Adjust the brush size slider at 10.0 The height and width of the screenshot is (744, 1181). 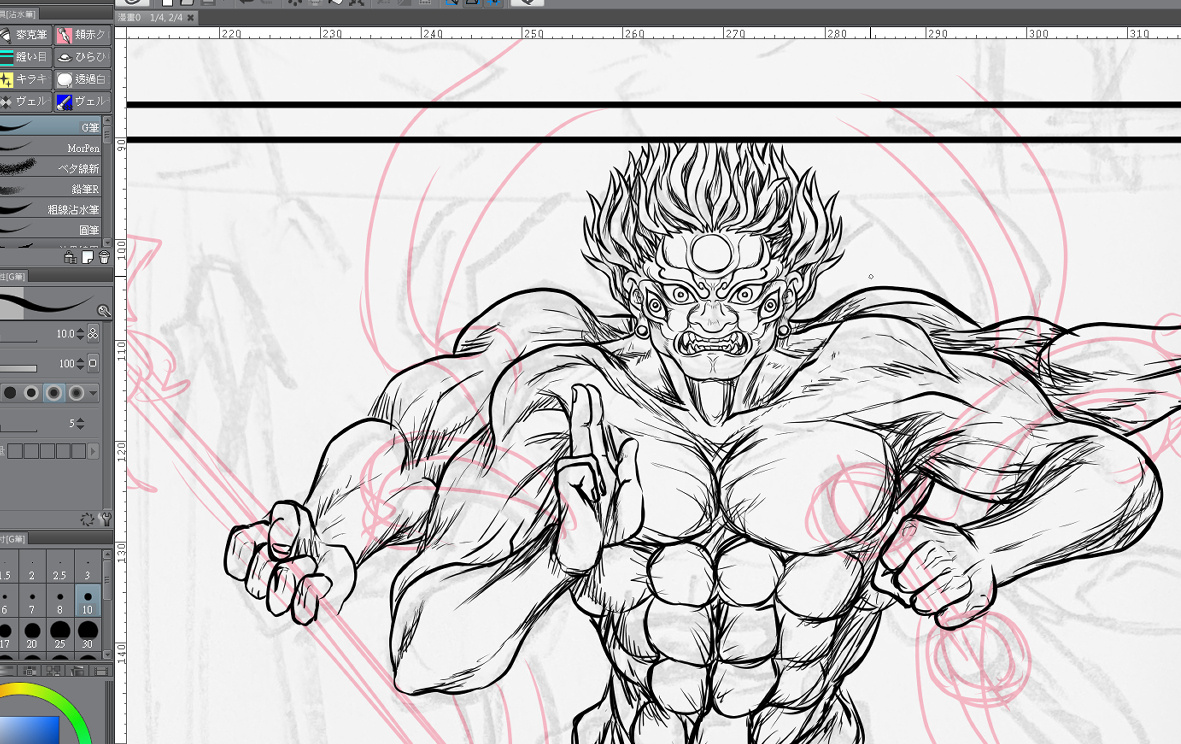19,342
